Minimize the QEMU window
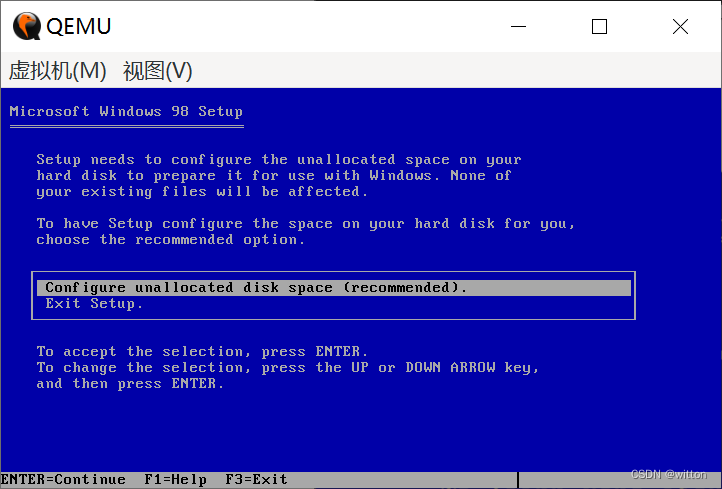Image resolution: width=722 pixels, height=489 pixels. click(518, 27)
